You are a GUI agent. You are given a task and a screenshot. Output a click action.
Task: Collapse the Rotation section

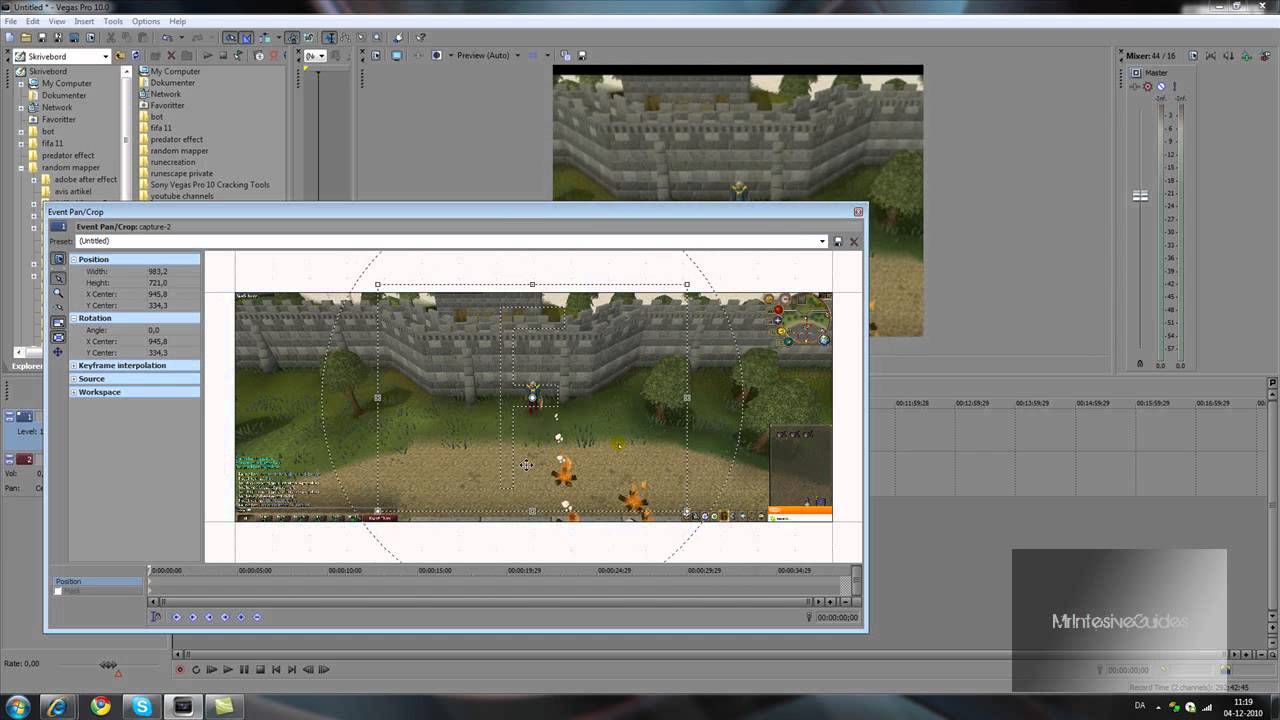74,318
